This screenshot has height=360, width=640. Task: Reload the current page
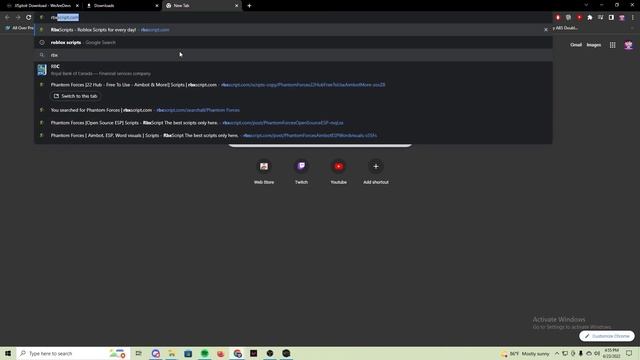[x=29, y=18]
